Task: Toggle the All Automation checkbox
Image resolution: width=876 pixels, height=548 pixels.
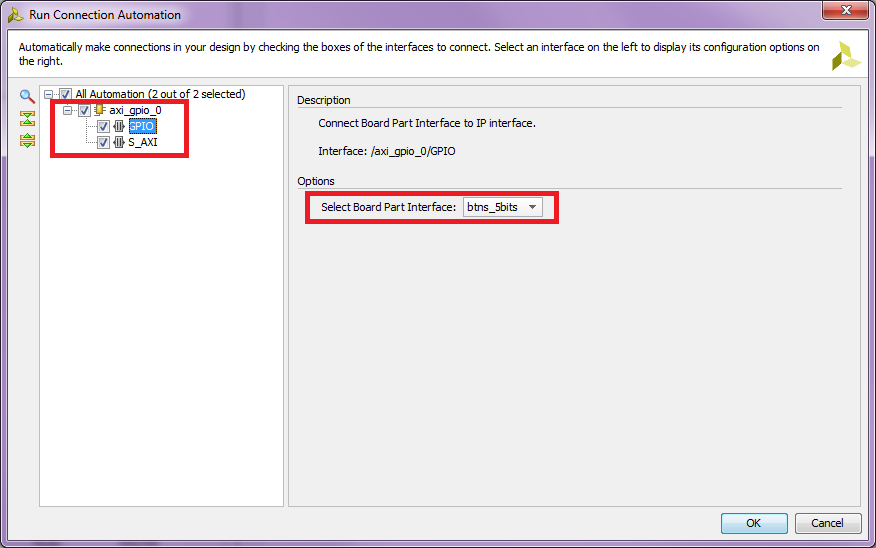Action: [x=65, y=94]
